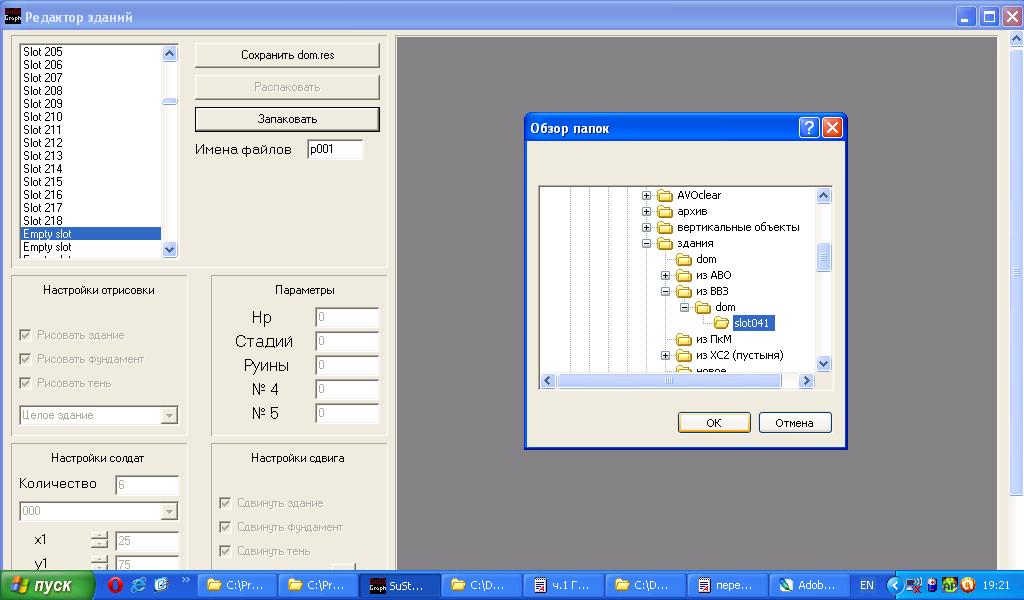Switch to the SuSt... taskbar window

point(400,586)
